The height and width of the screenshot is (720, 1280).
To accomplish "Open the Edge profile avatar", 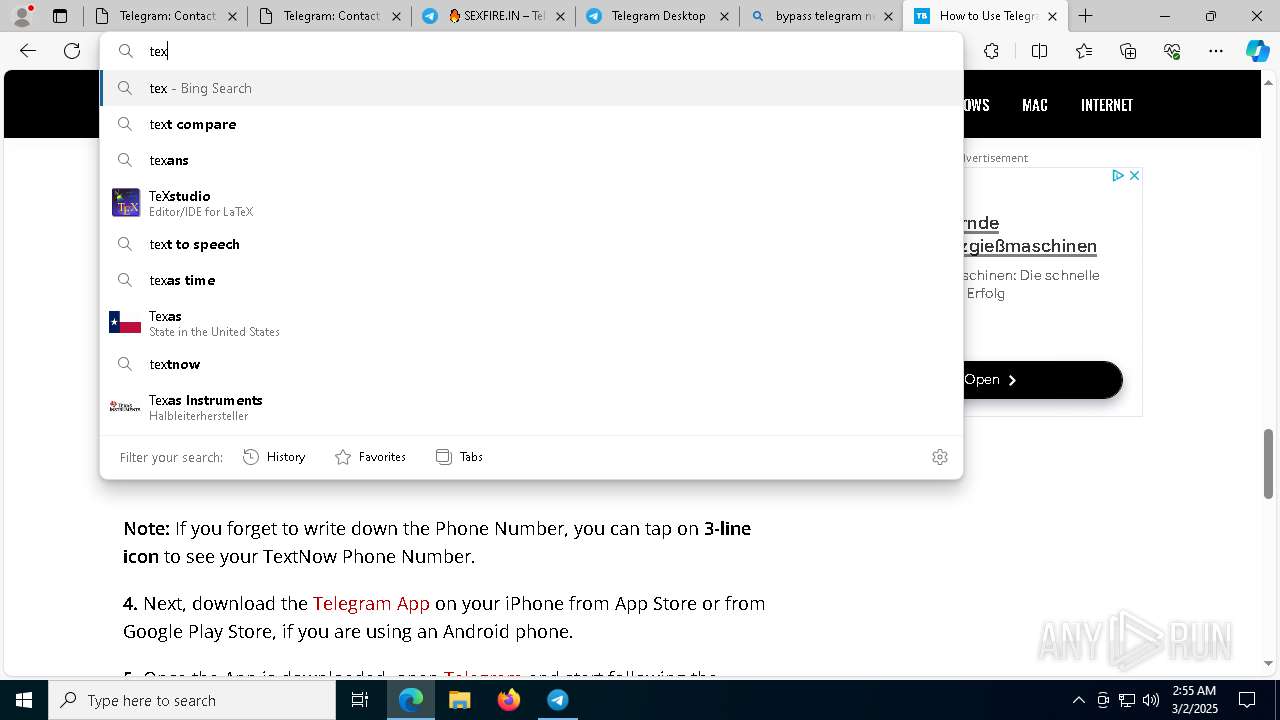I will pyautogui.click(x=22, y=16).
